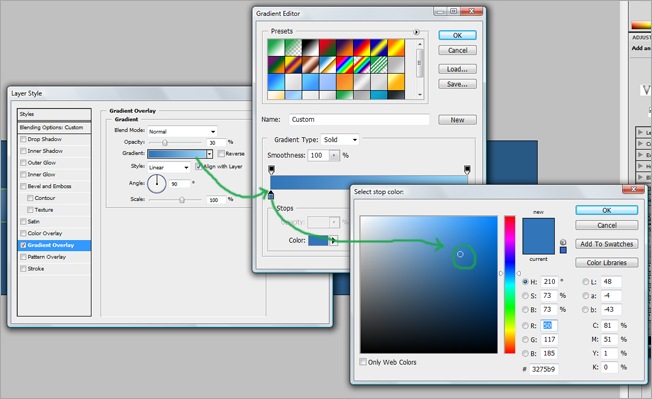Open the gradient Presets flyout menu arrow

[x=416, y=32]
